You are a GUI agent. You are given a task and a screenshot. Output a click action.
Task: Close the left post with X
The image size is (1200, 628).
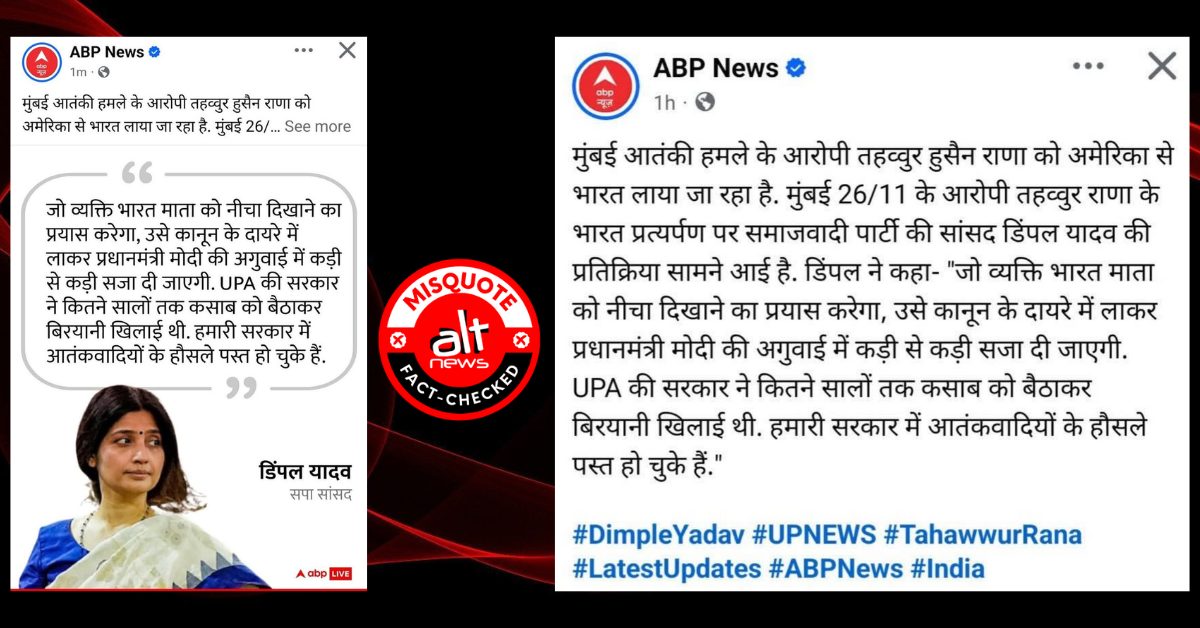point(347,50)
